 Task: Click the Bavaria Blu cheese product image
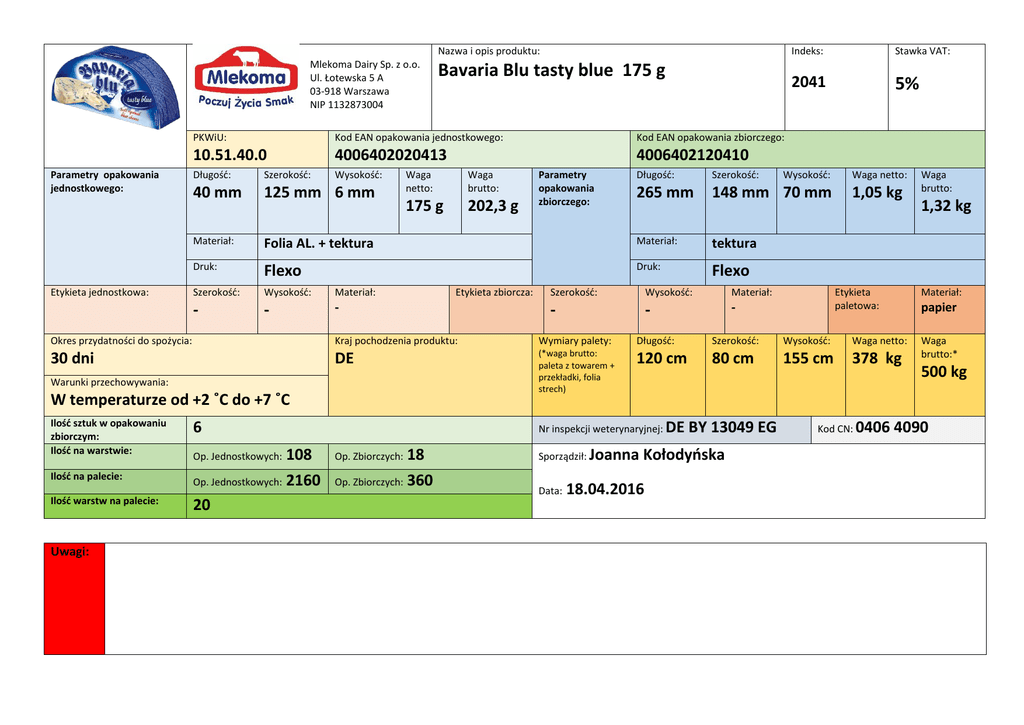(x=115, y=88)
